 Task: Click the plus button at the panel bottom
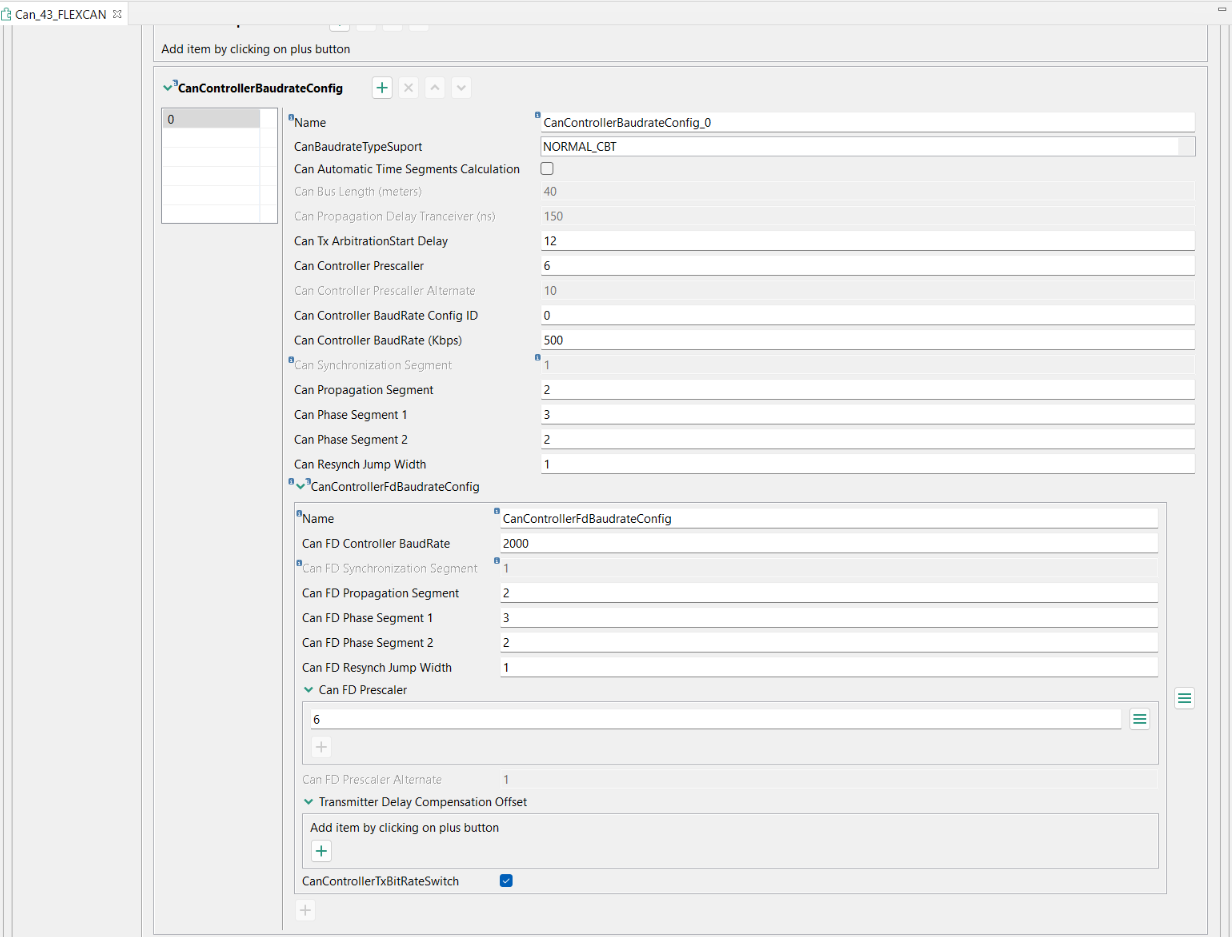coord(305,910)
